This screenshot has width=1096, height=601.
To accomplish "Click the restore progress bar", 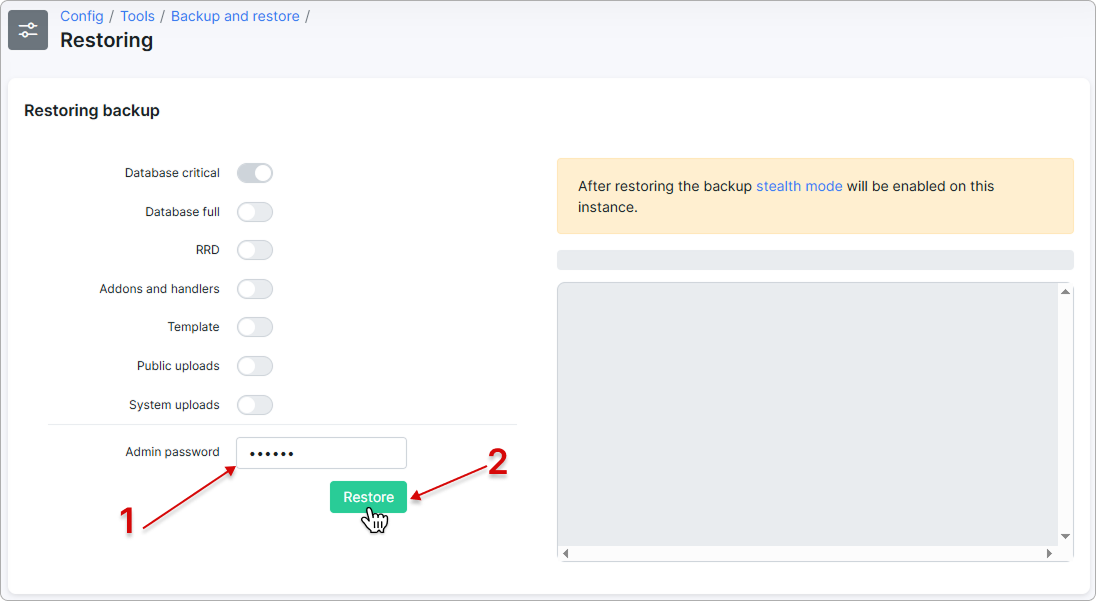I will tap(814, 260).
